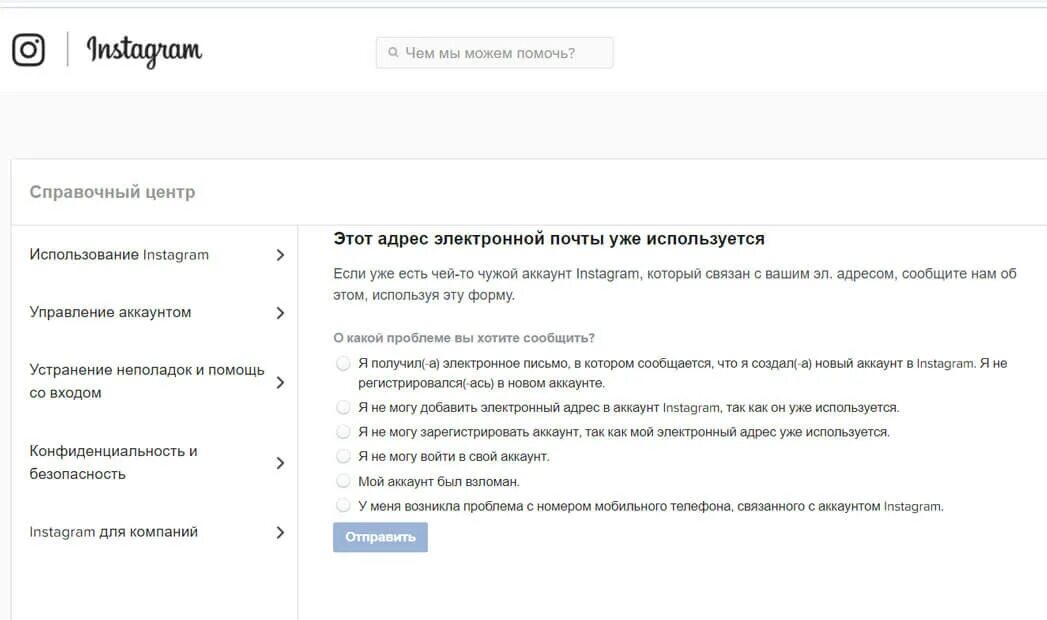Click the 'Отправить' submit button
The width and height of the screenshot is (1047, 620).
(381, 537)
